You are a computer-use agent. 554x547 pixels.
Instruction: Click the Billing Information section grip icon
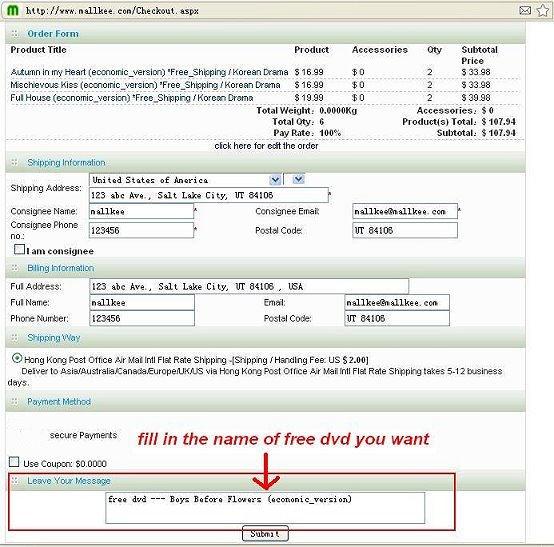click(x=14, y=267)
